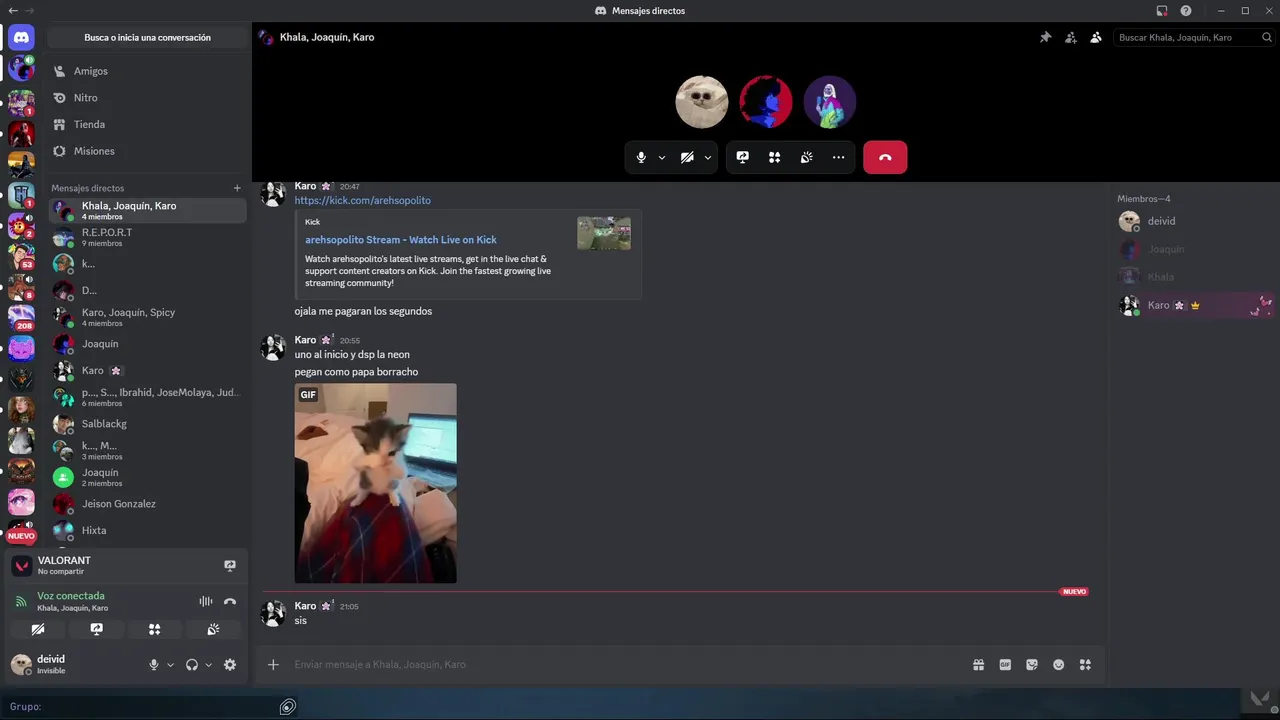1280x720 pixels.
Task: Open the inbox icon in title bar
Action: [x=1161, y=10]
